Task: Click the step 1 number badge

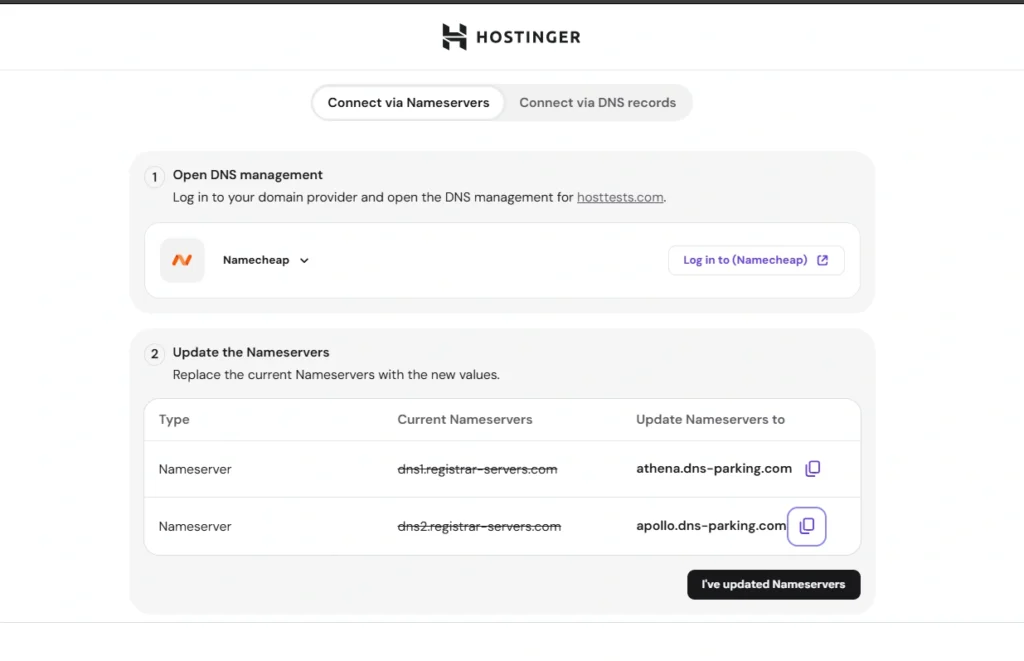Action: [x=154, y=178]
